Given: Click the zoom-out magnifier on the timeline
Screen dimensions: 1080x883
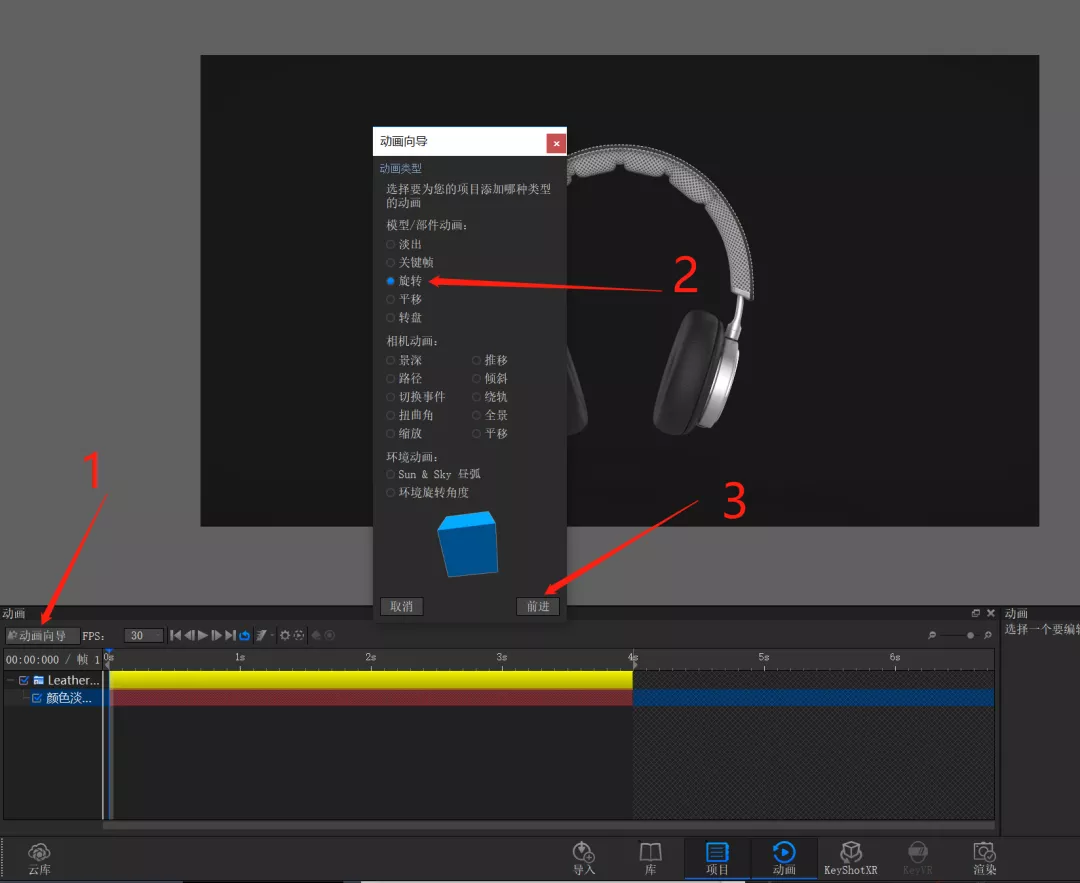Looking at the screenshot, I should pyautogui.click(x=932, y=635).
